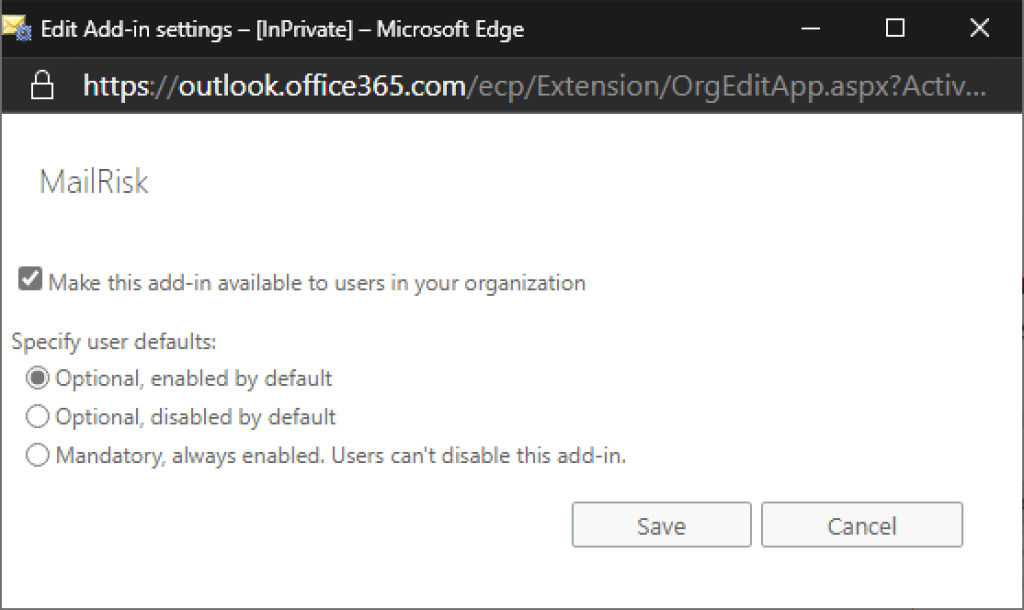Click the outlook.office365.com domain in the URL
The height and width of the screenshot is (610, 1024).
(322, 87)
